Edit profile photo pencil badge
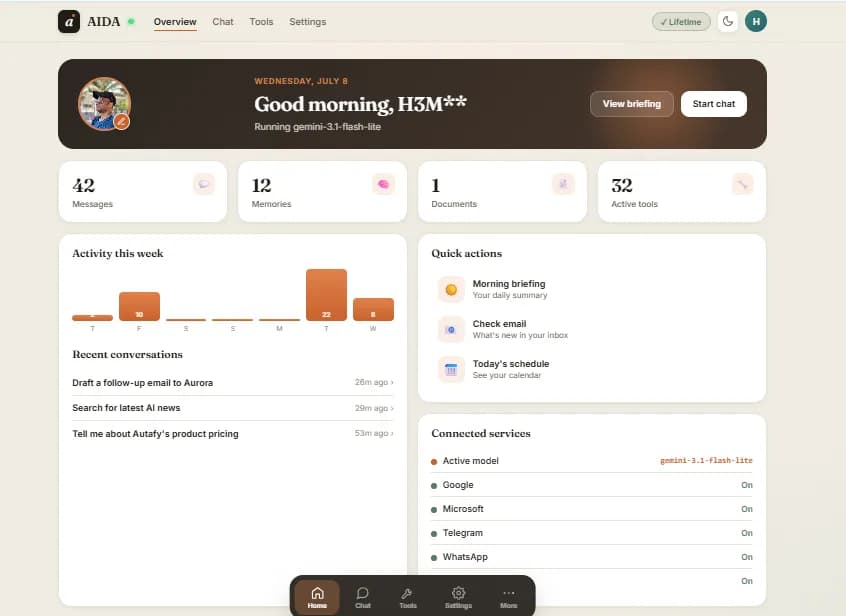Screen dimensions: 846x616 click(122, 122)
